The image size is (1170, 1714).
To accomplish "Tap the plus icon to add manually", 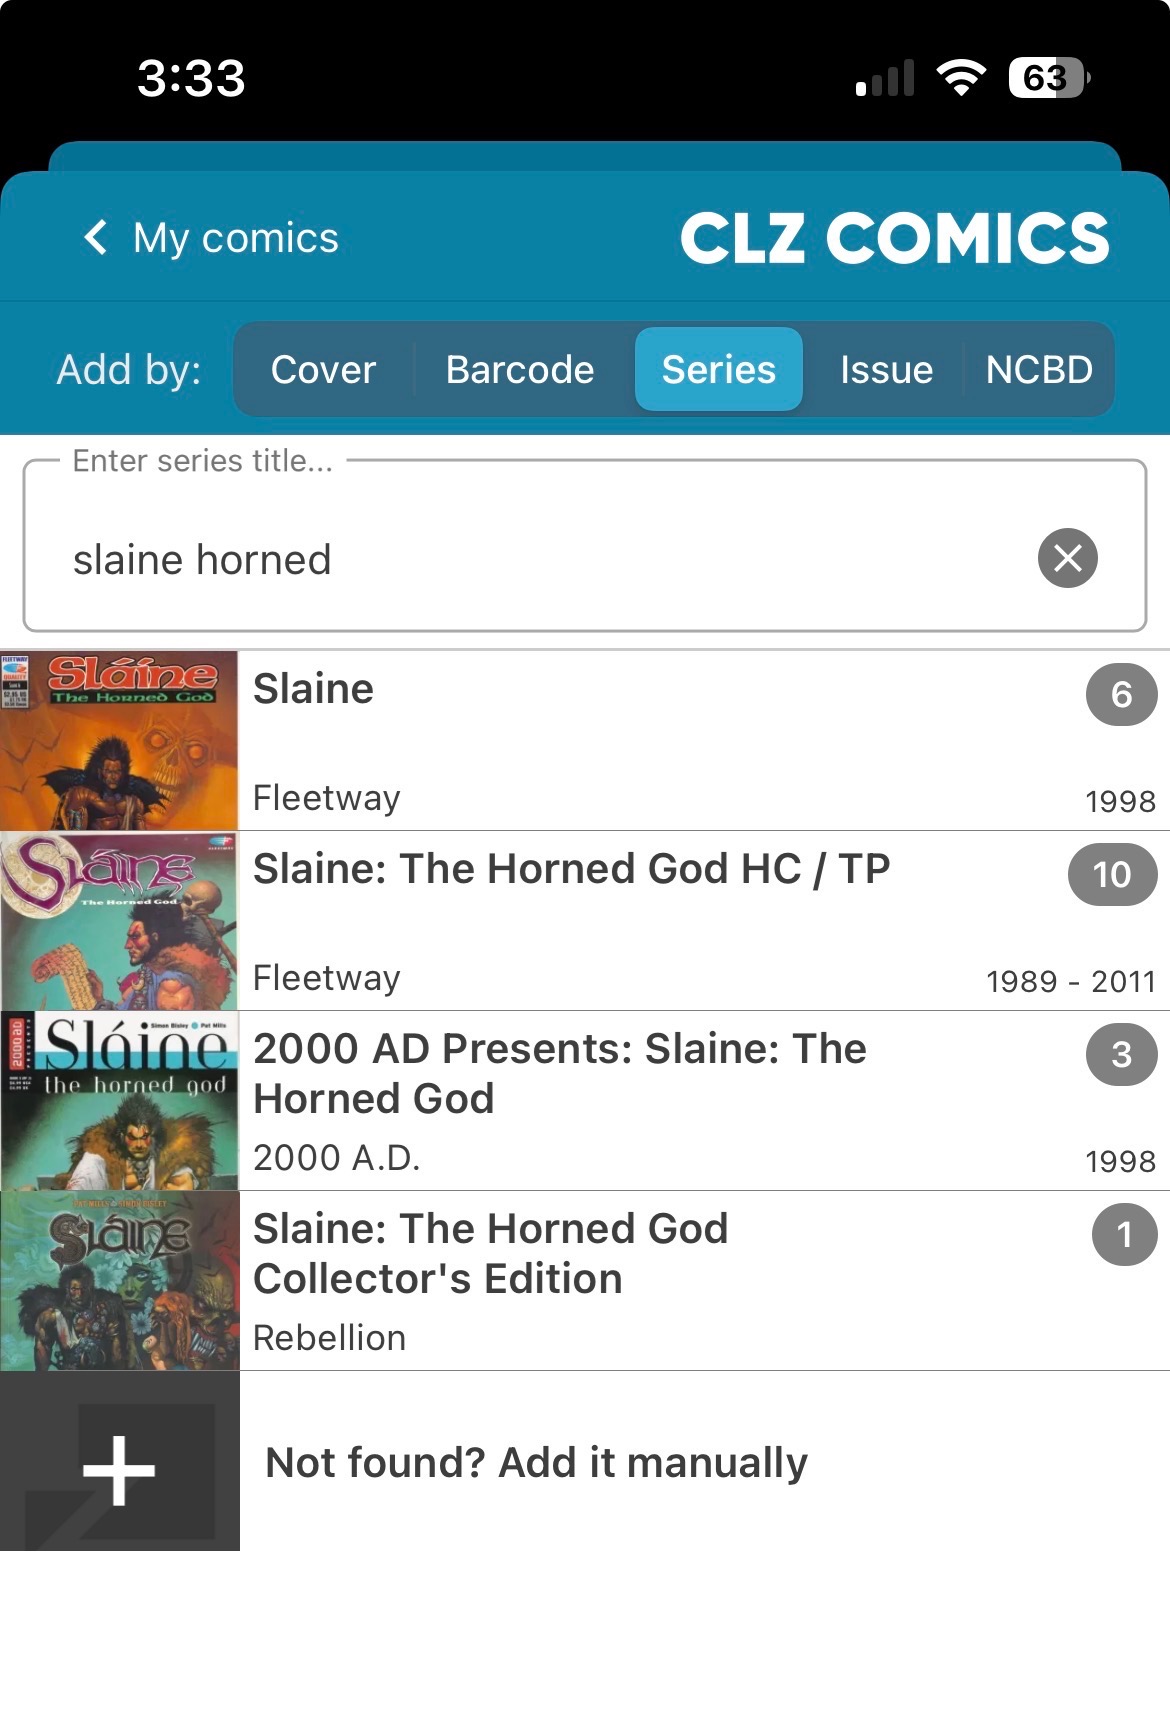I will coord(119,1470).
